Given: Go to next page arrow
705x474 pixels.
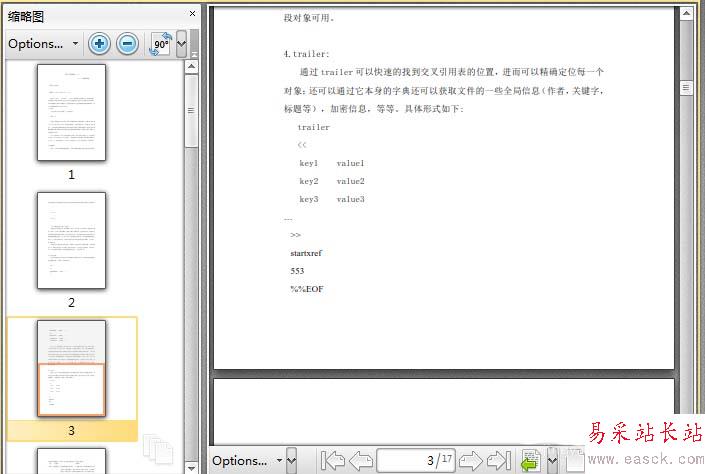Looking at the screenshot, I should pos(470,461).
